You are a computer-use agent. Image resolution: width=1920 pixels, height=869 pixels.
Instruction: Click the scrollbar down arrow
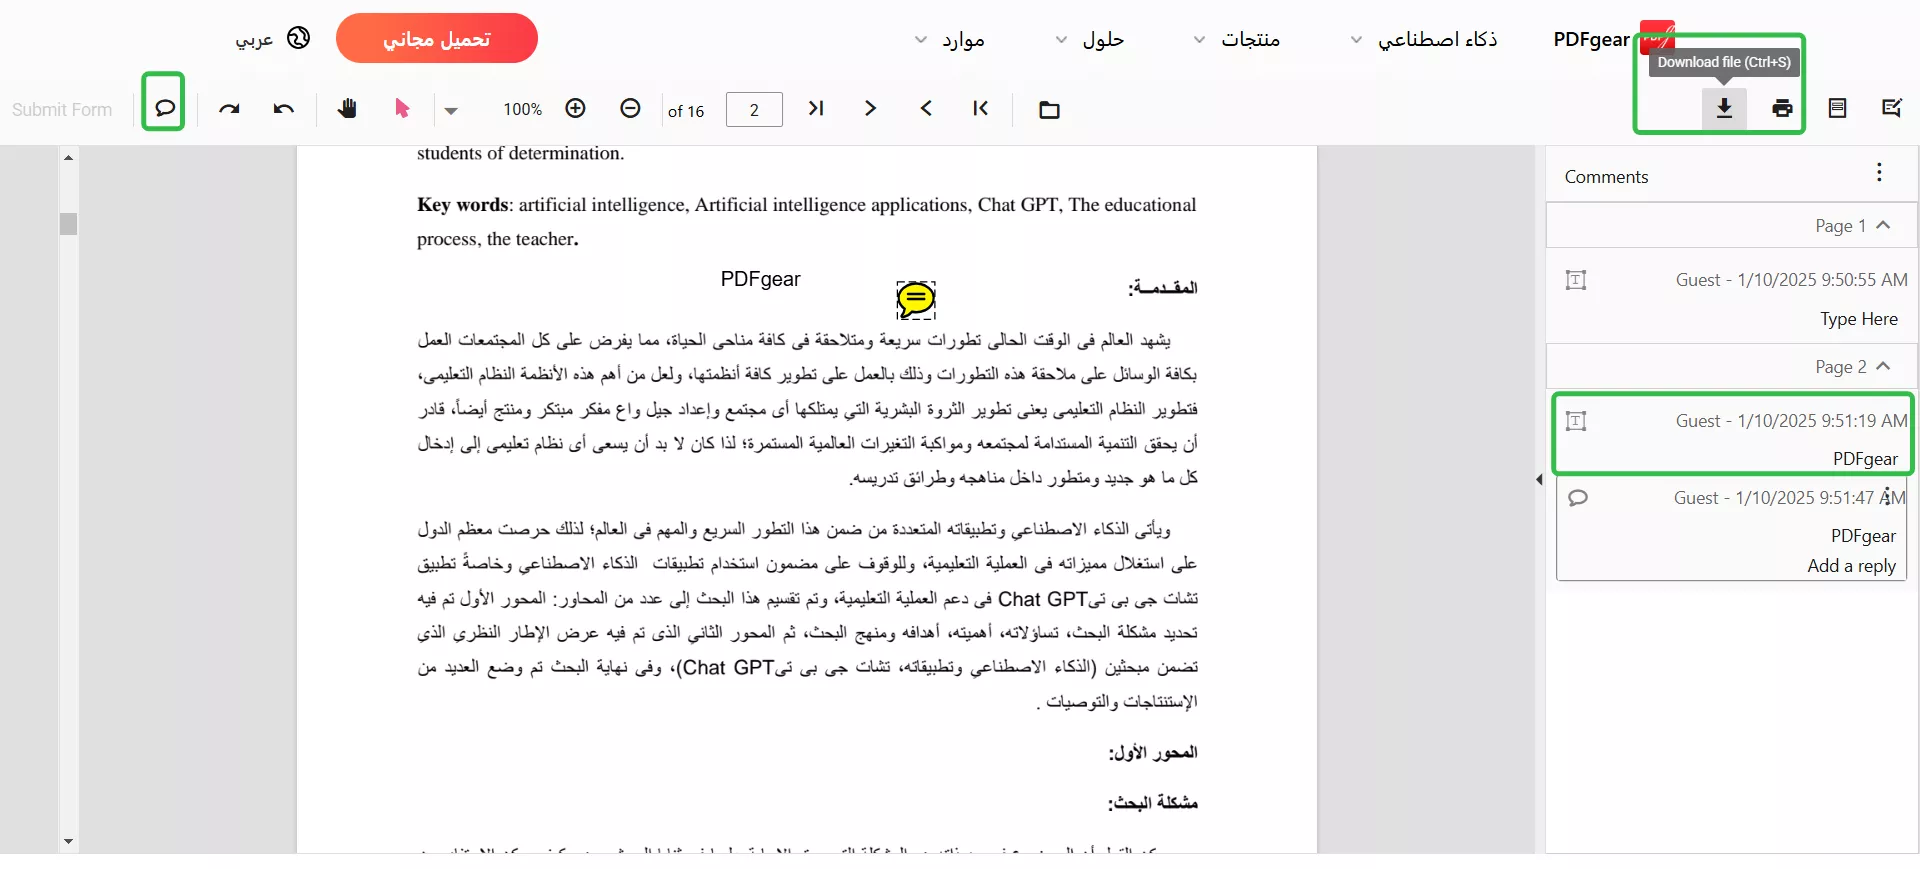(x=68, y=842)
